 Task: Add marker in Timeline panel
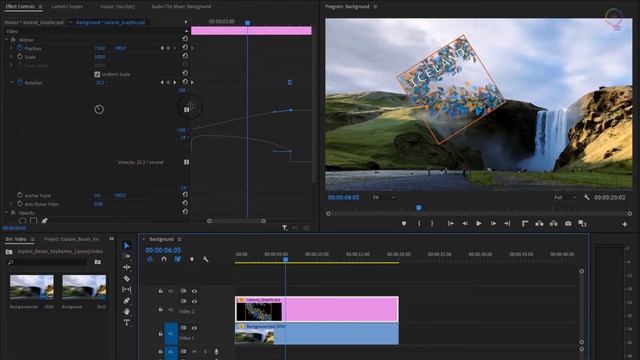click(x=192, y=259)
